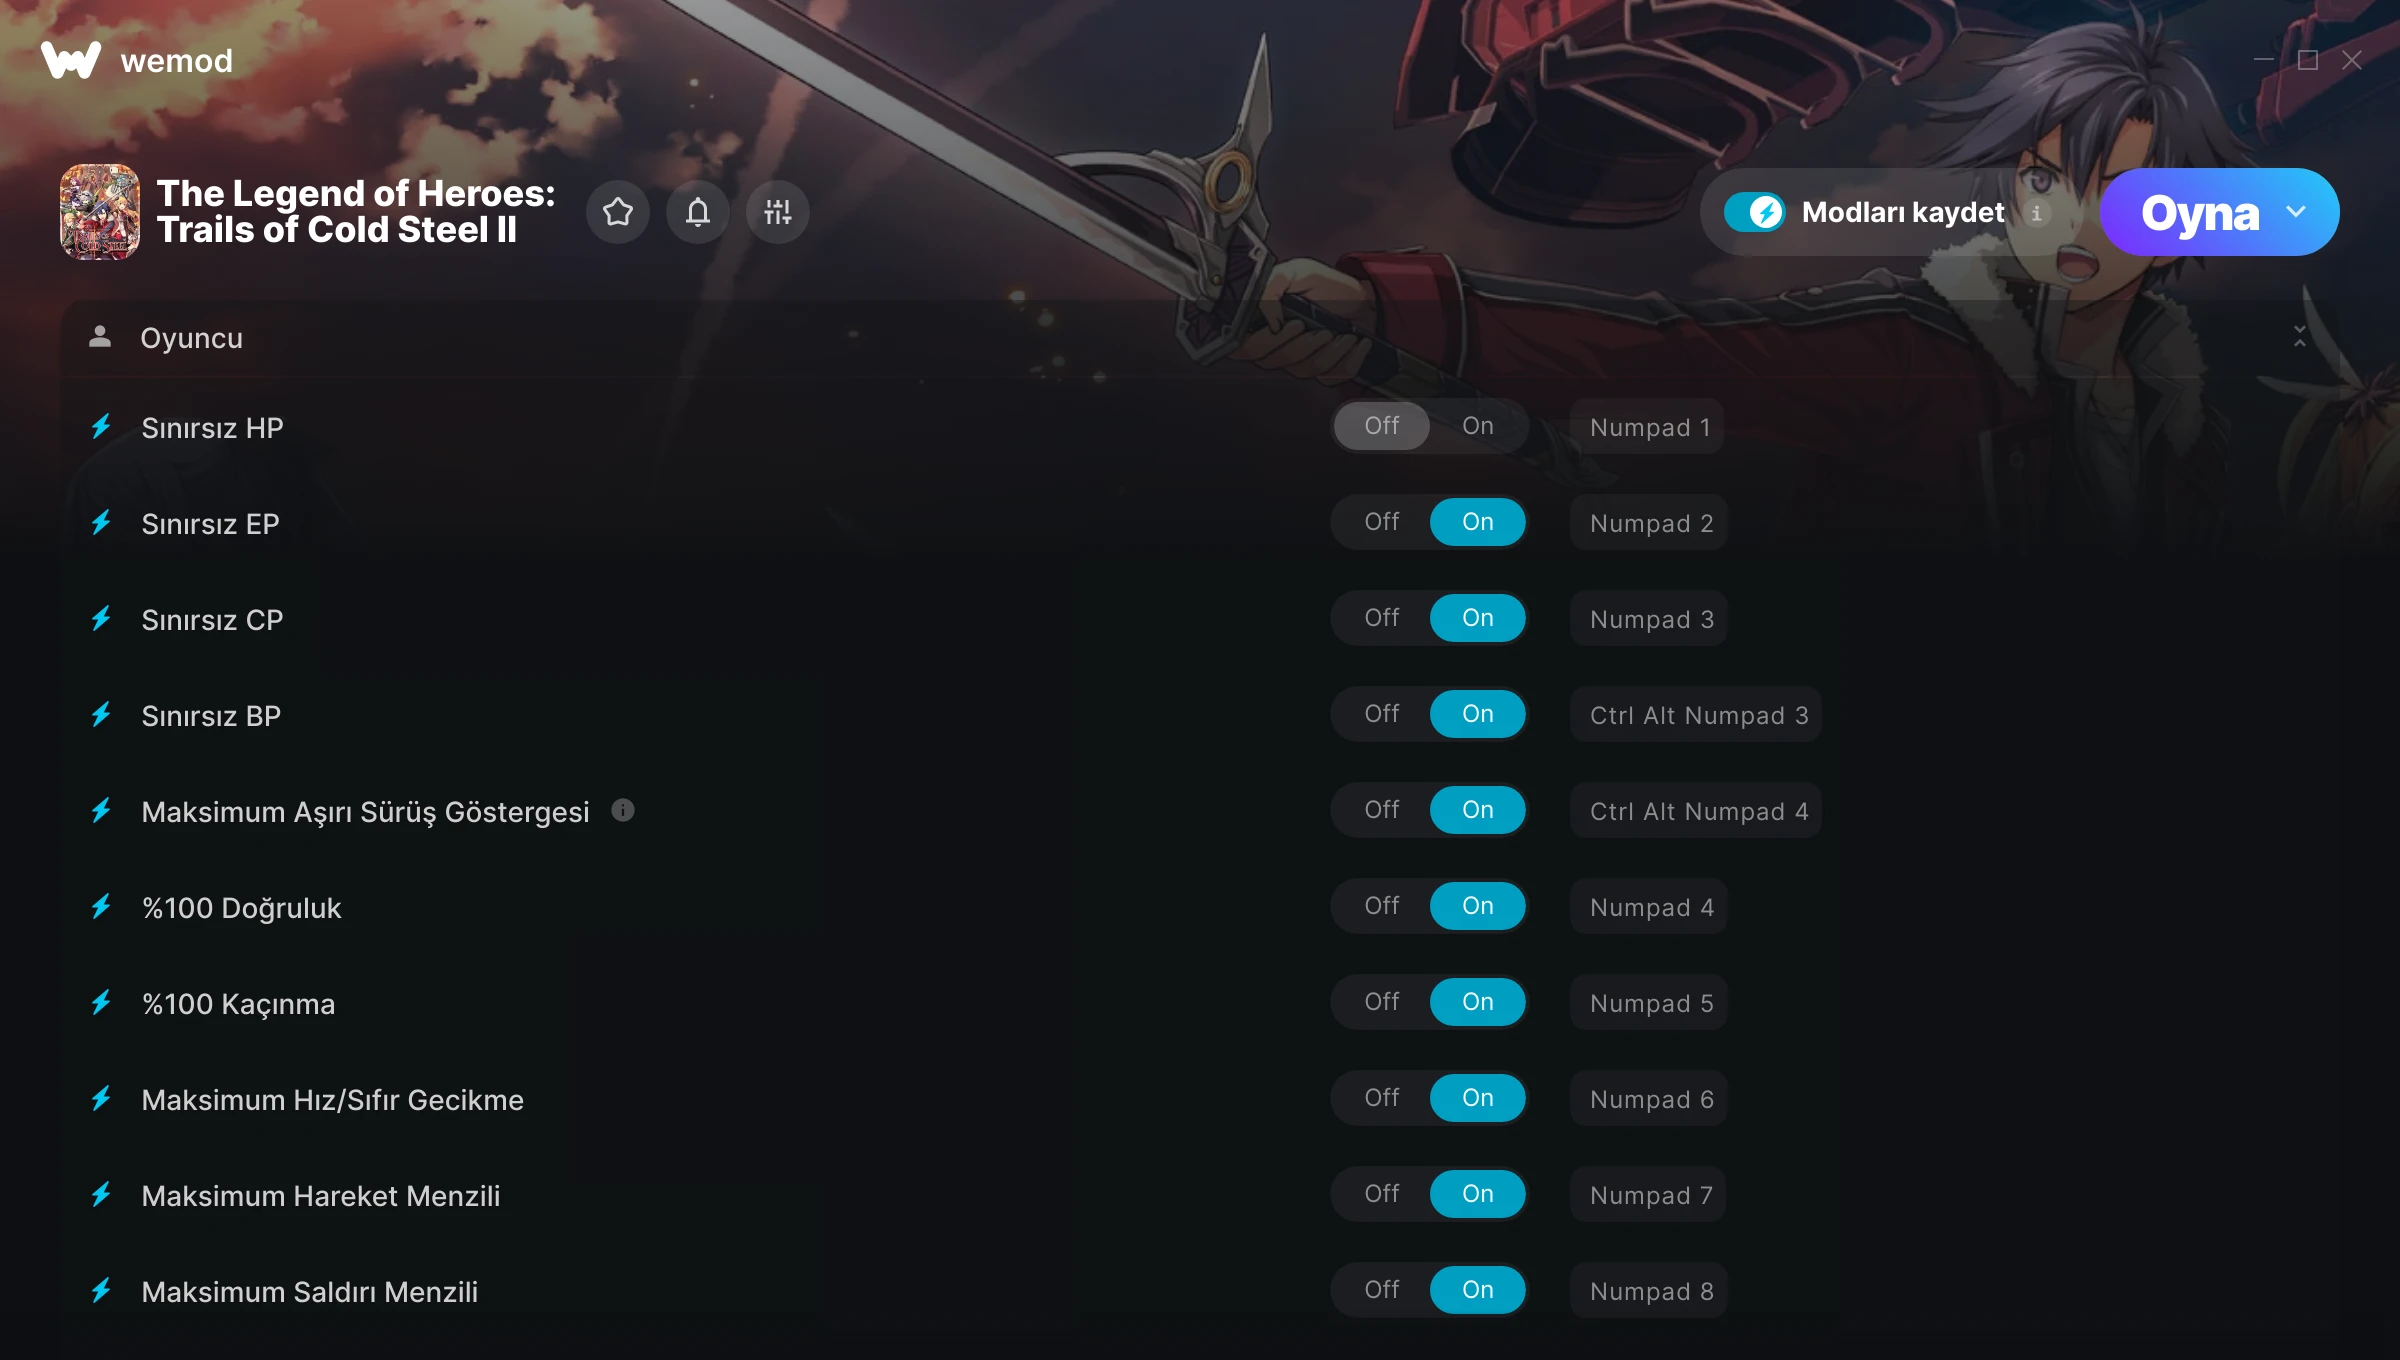Click the Oyuncu person icon

pos(100,337)
